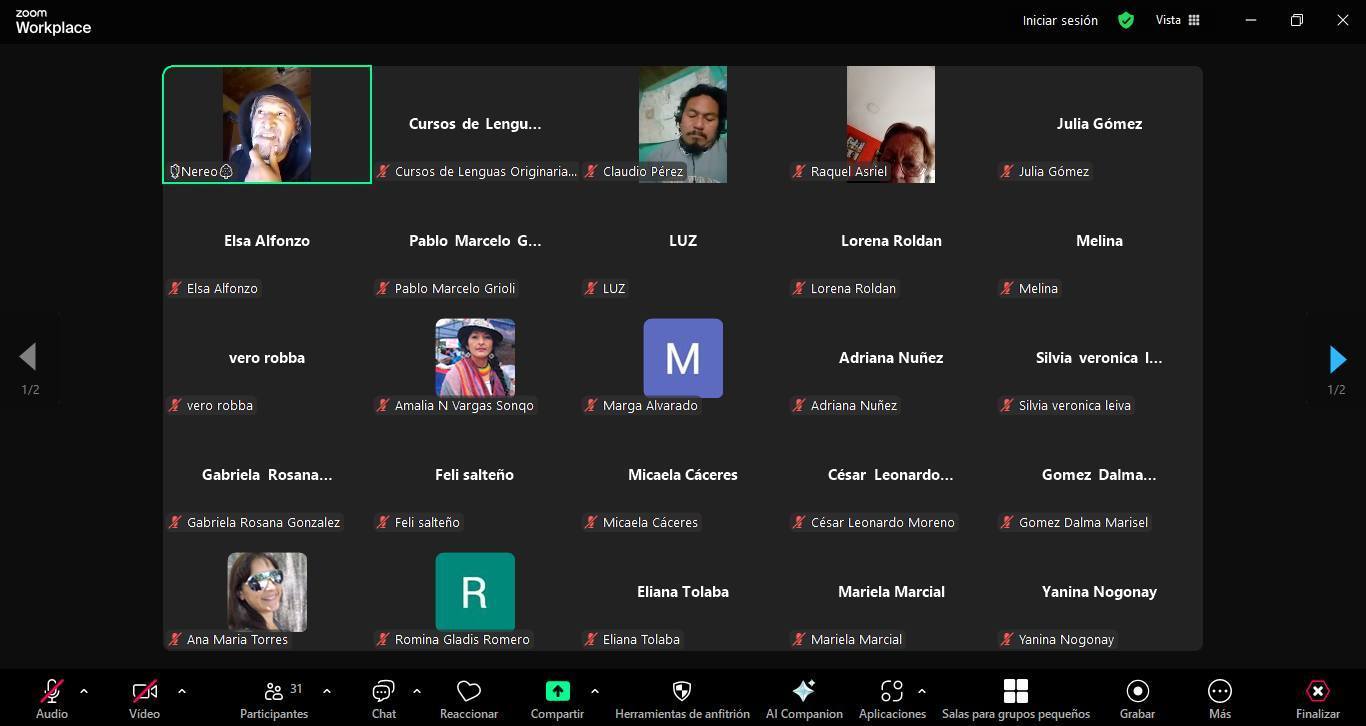Viewport: 1366px width, 726px height.
Task: Open Aplicaciones from the toolbar
Action: point(891,698)
